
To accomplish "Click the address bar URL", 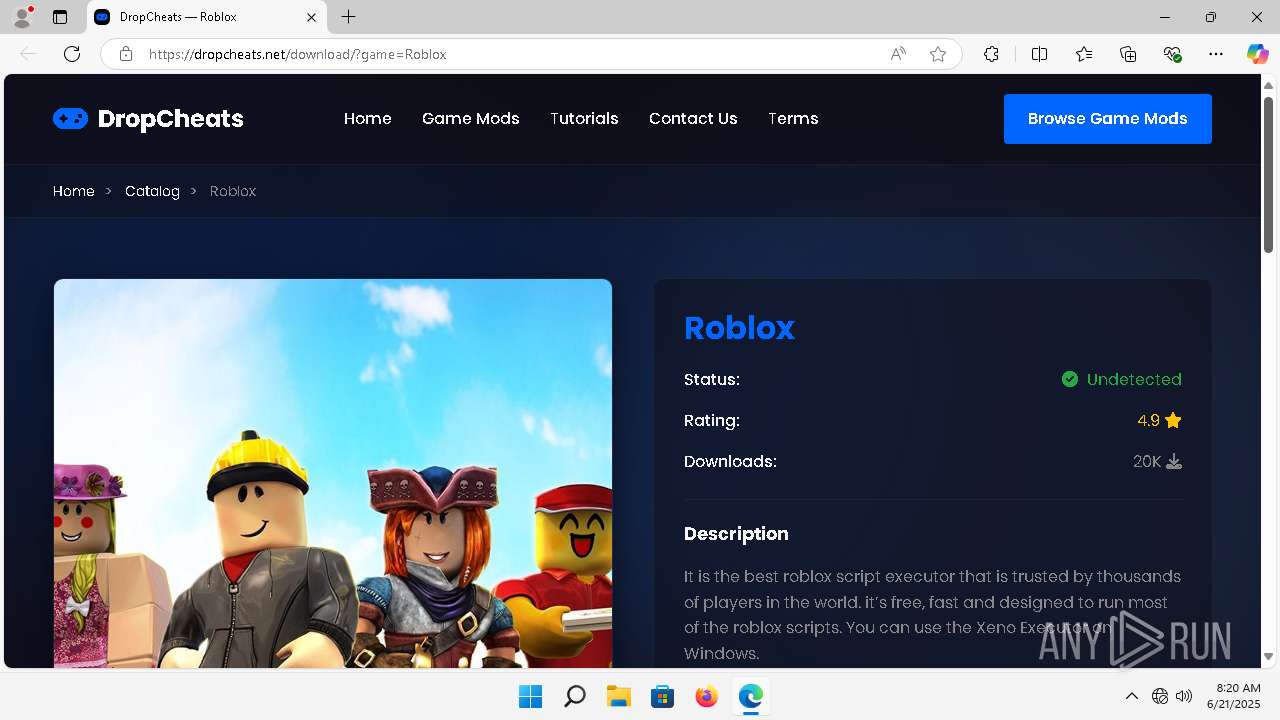I will 297,54.
